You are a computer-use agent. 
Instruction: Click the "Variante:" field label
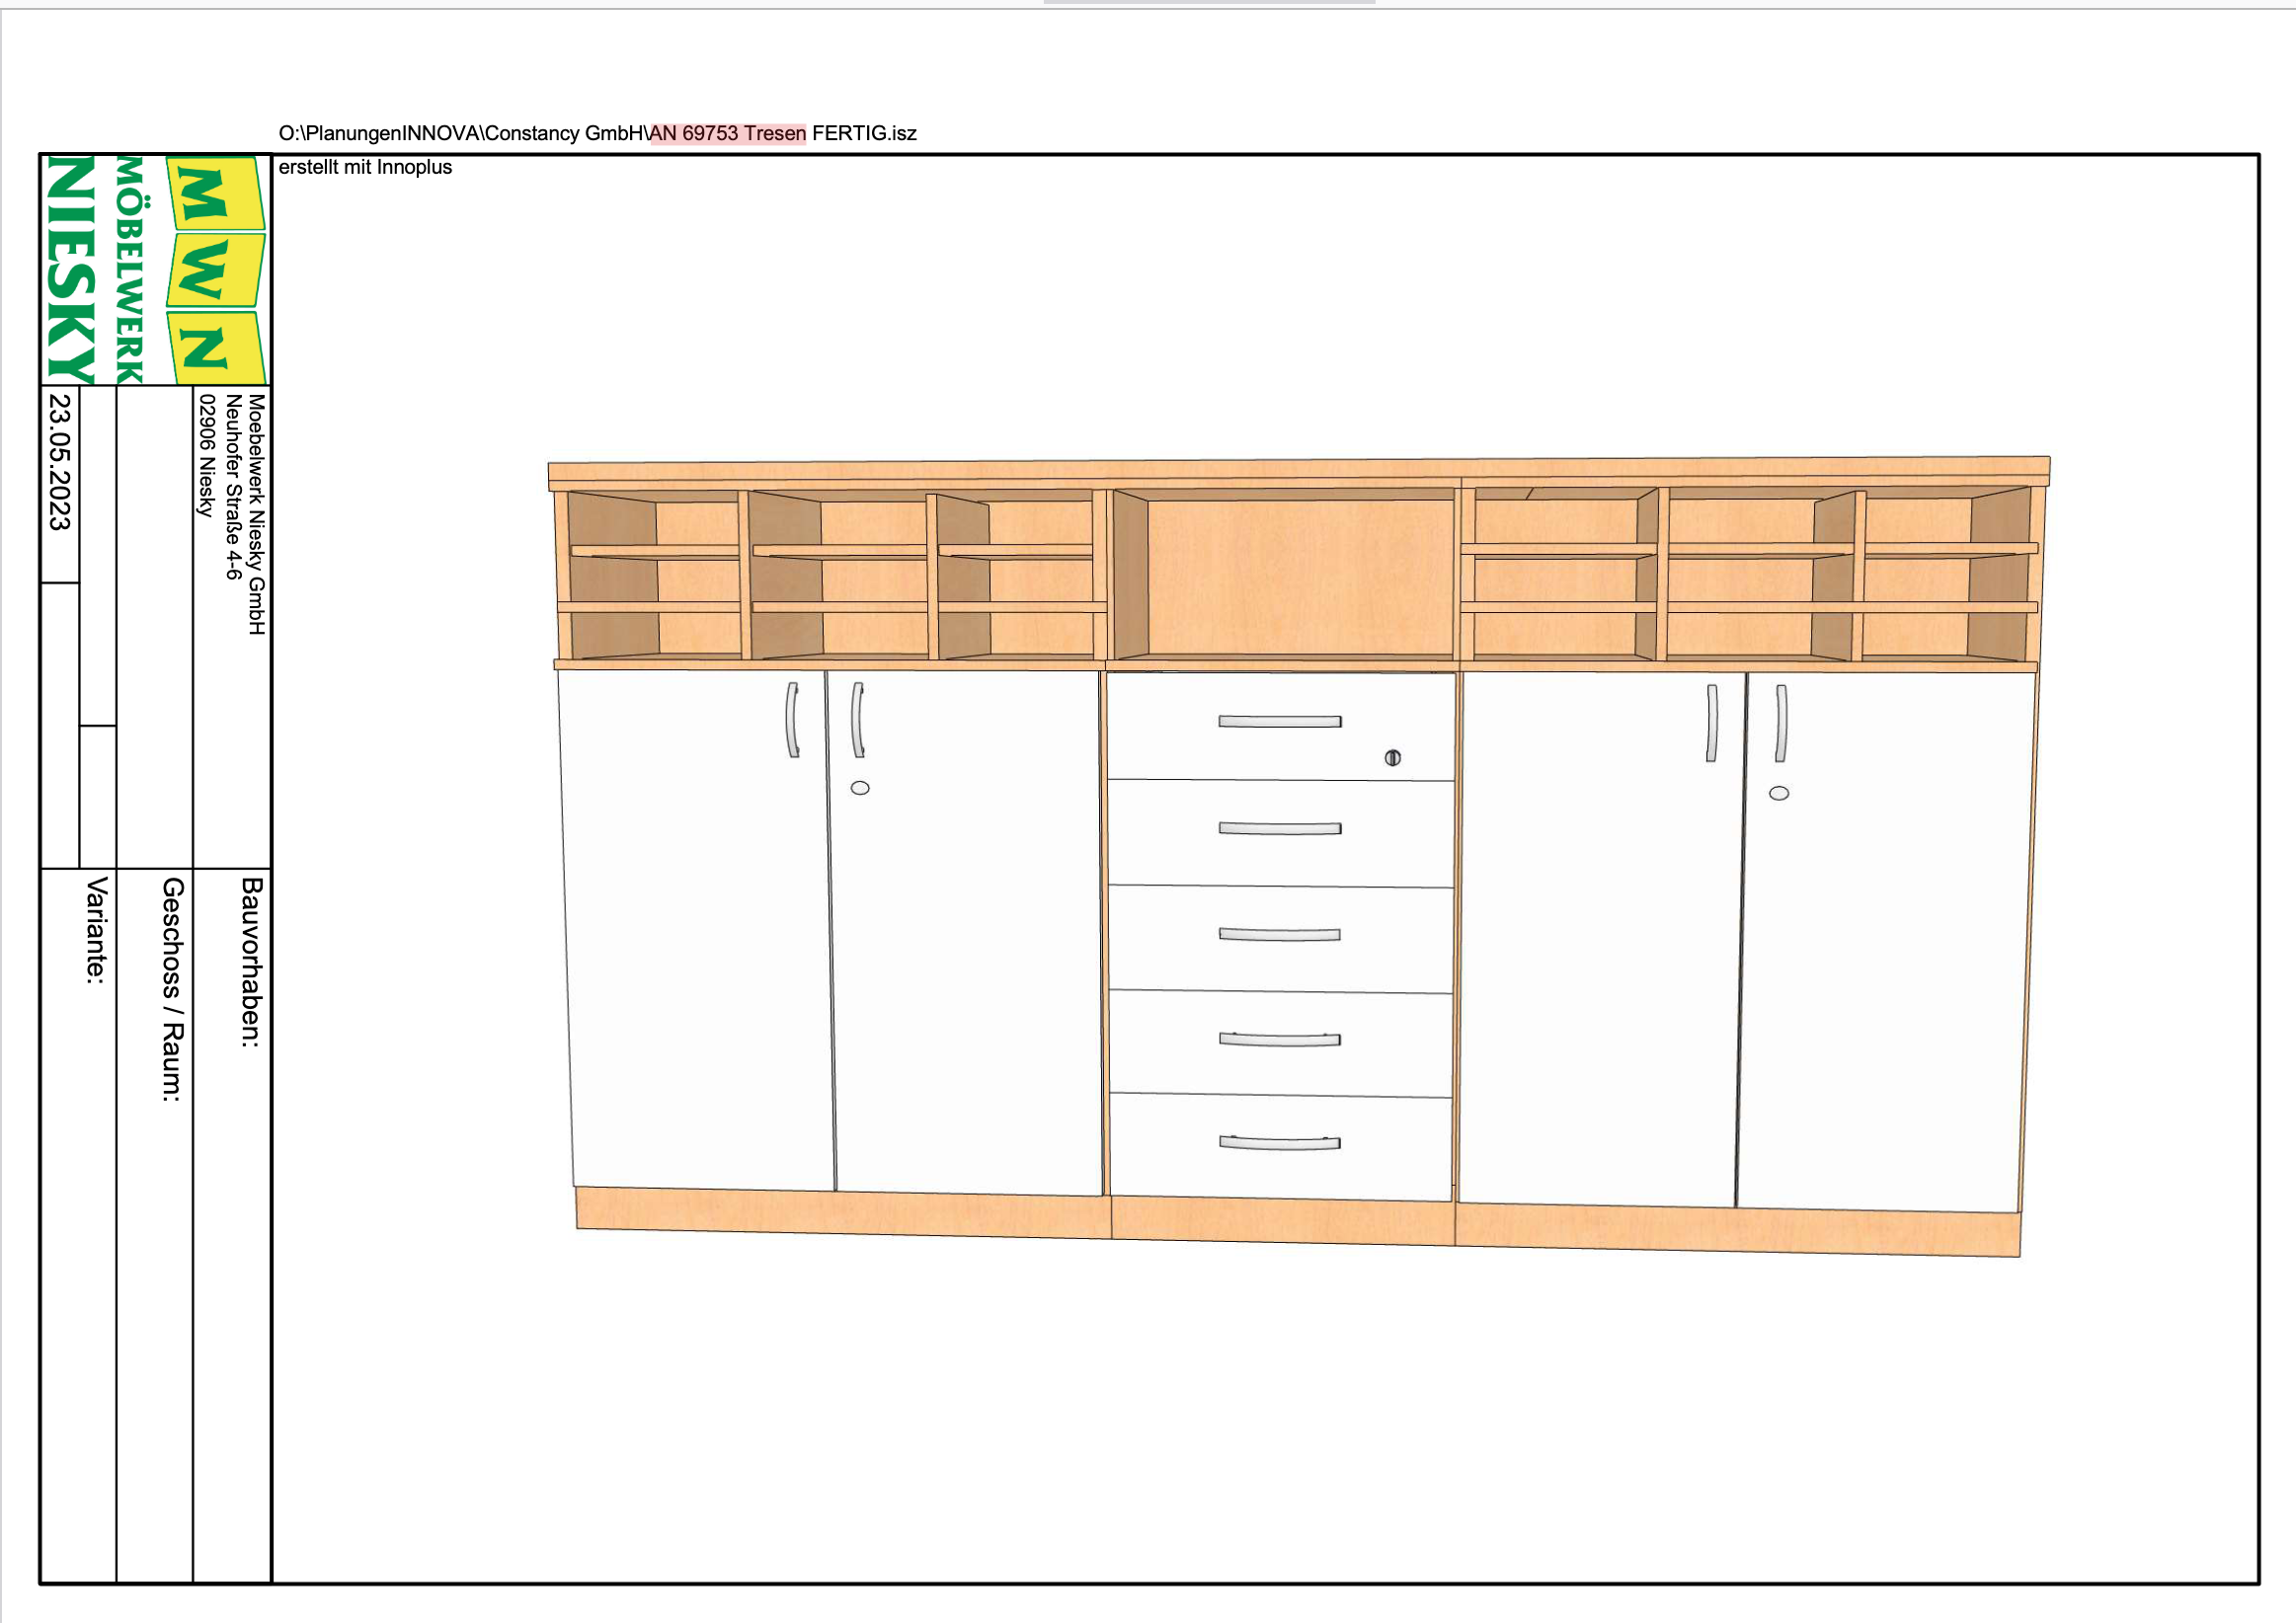(x=96, y=931)
